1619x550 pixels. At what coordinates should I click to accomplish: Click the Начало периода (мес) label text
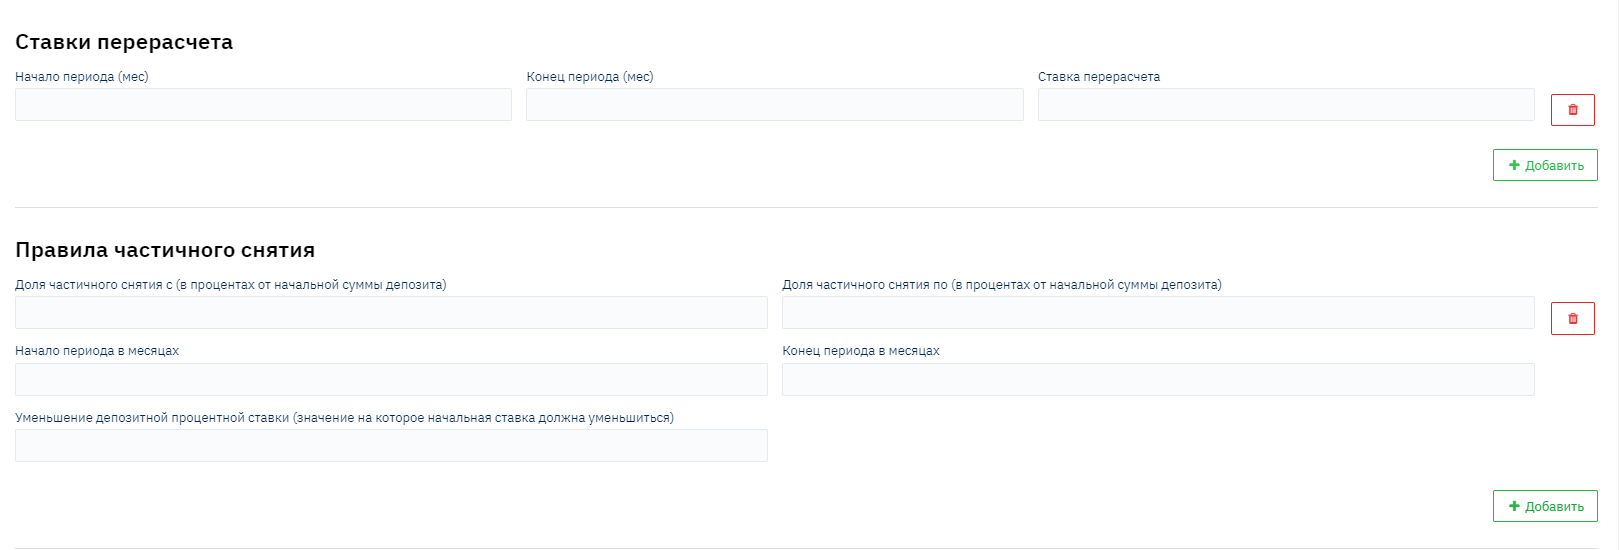pyautogui.click(x=82, y=77)
